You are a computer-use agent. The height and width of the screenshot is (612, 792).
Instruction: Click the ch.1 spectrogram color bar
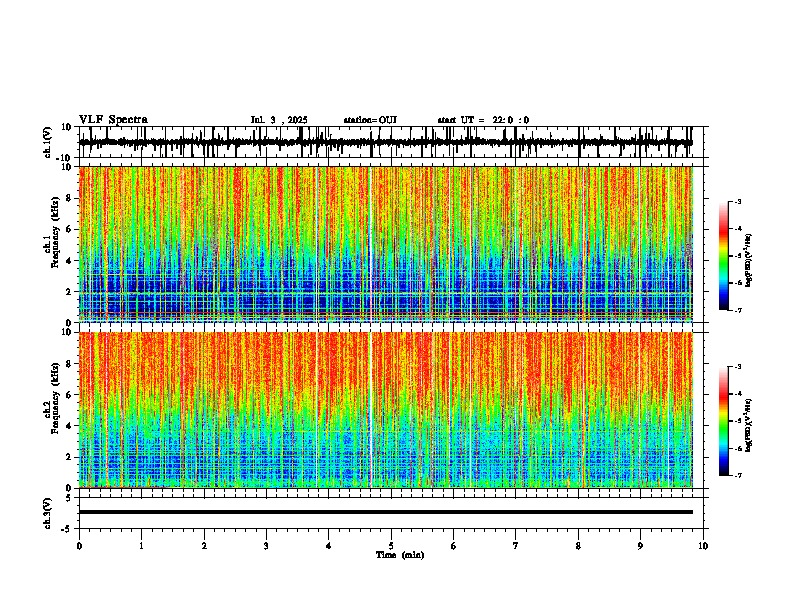tap(723, 256)
